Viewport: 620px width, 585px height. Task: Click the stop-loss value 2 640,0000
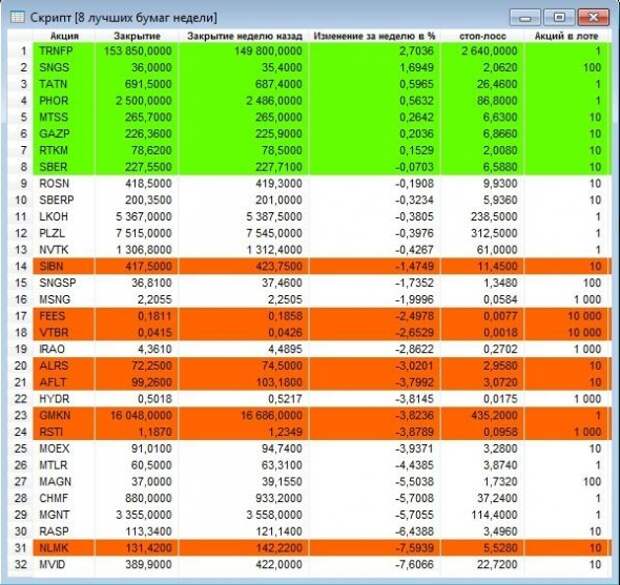tap(489, 51)
